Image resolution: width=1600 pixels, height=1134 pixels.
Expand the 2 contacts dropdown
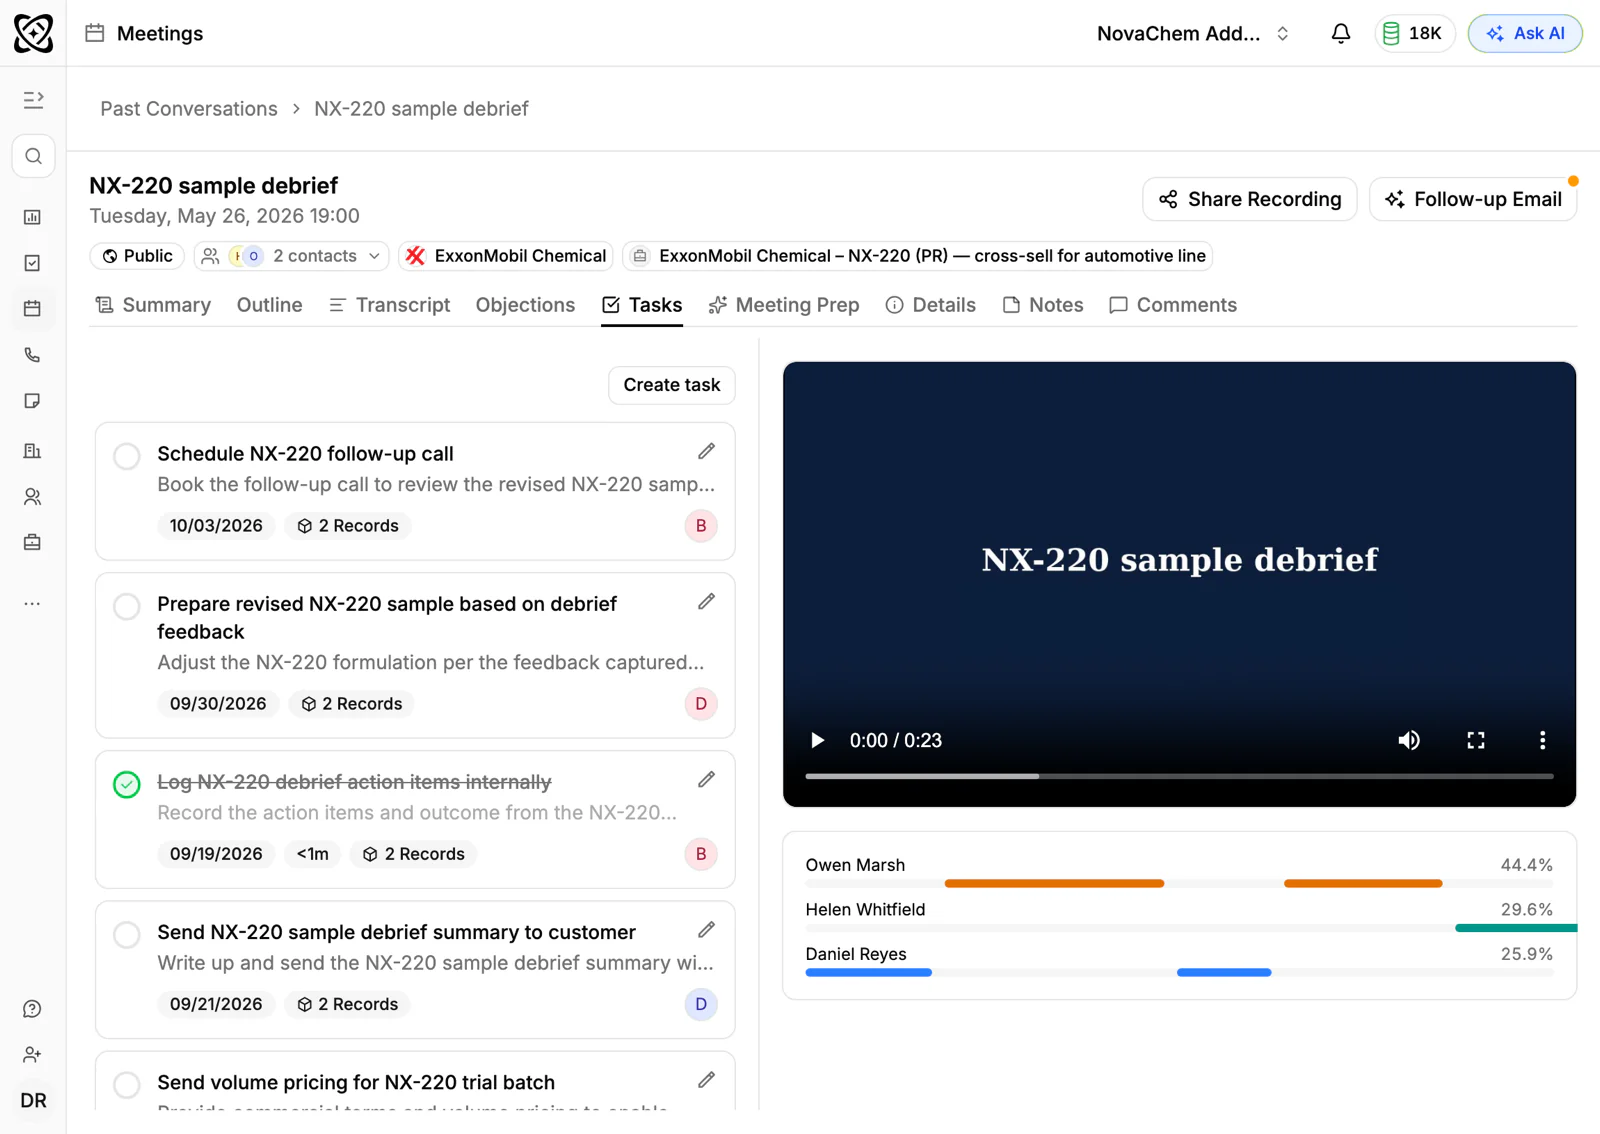pyautogui.click(x=292, y=256)
